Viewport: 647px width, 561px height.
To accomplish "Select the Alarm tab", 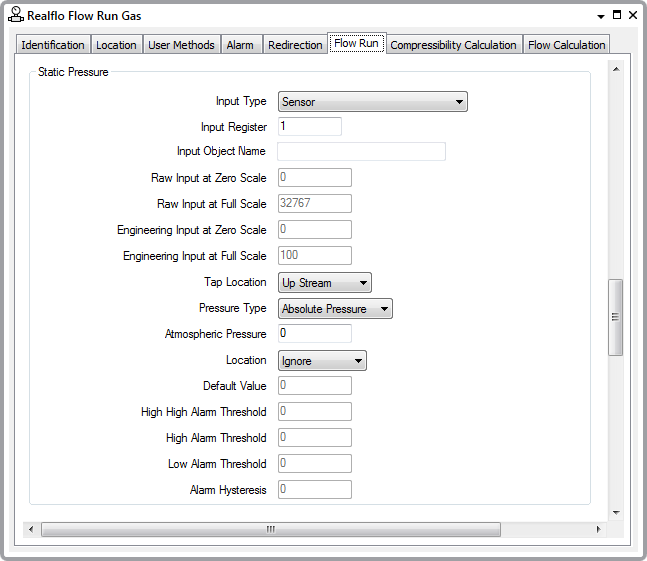I will (240, 45).
